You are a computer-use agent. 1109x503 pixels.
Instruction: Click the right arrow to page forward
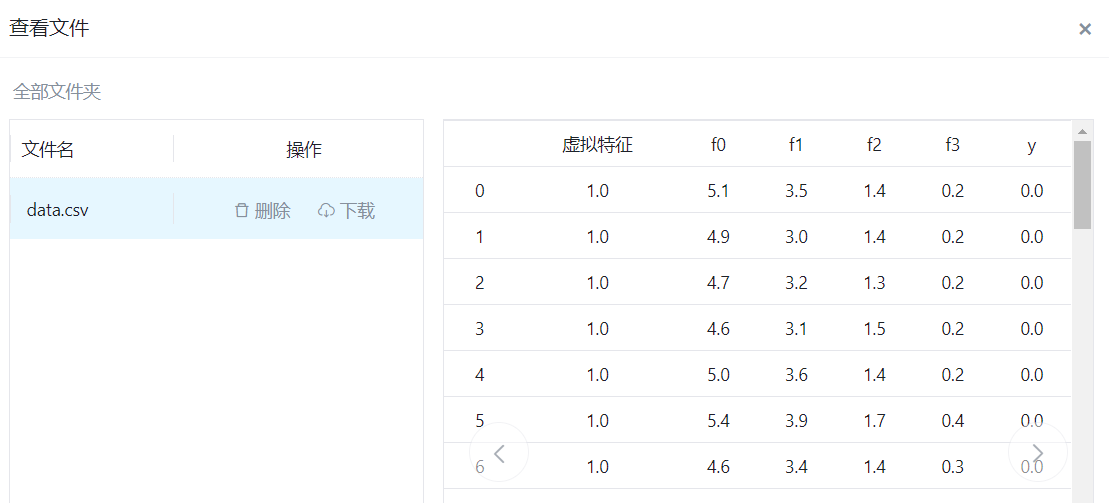1038,453
